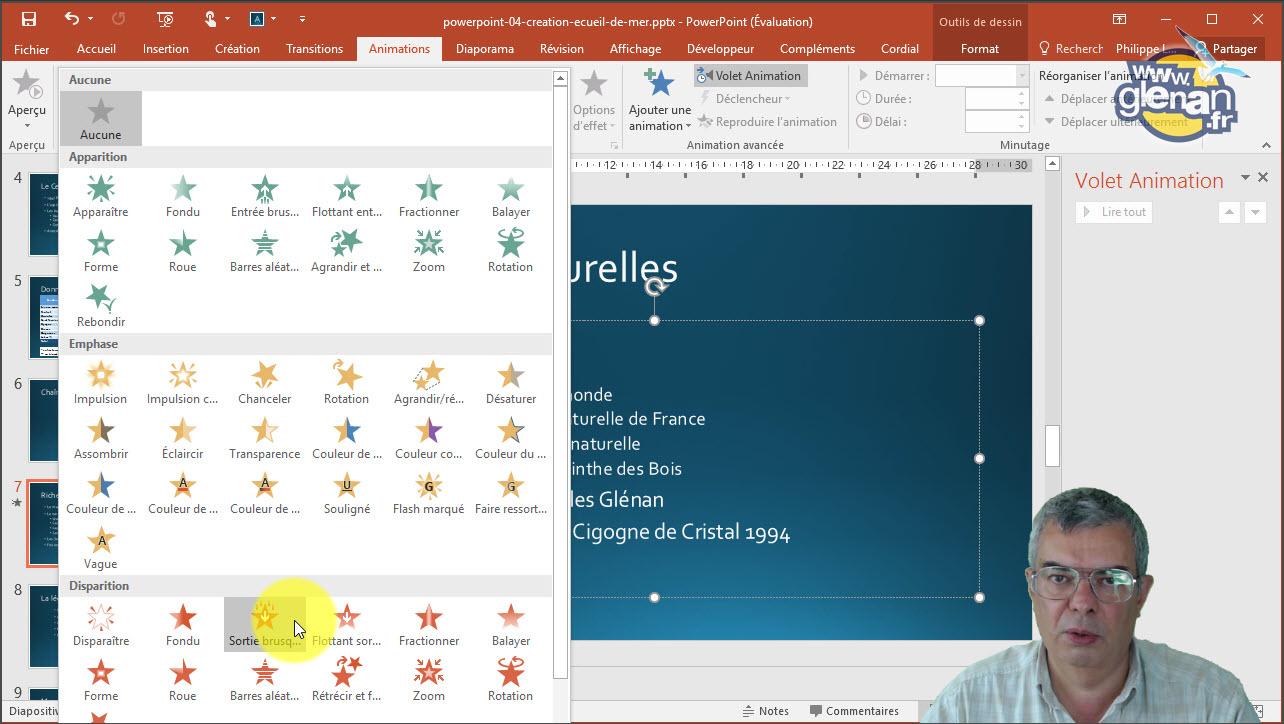Select slide 6 thumbnail

[x=42, y=420]
